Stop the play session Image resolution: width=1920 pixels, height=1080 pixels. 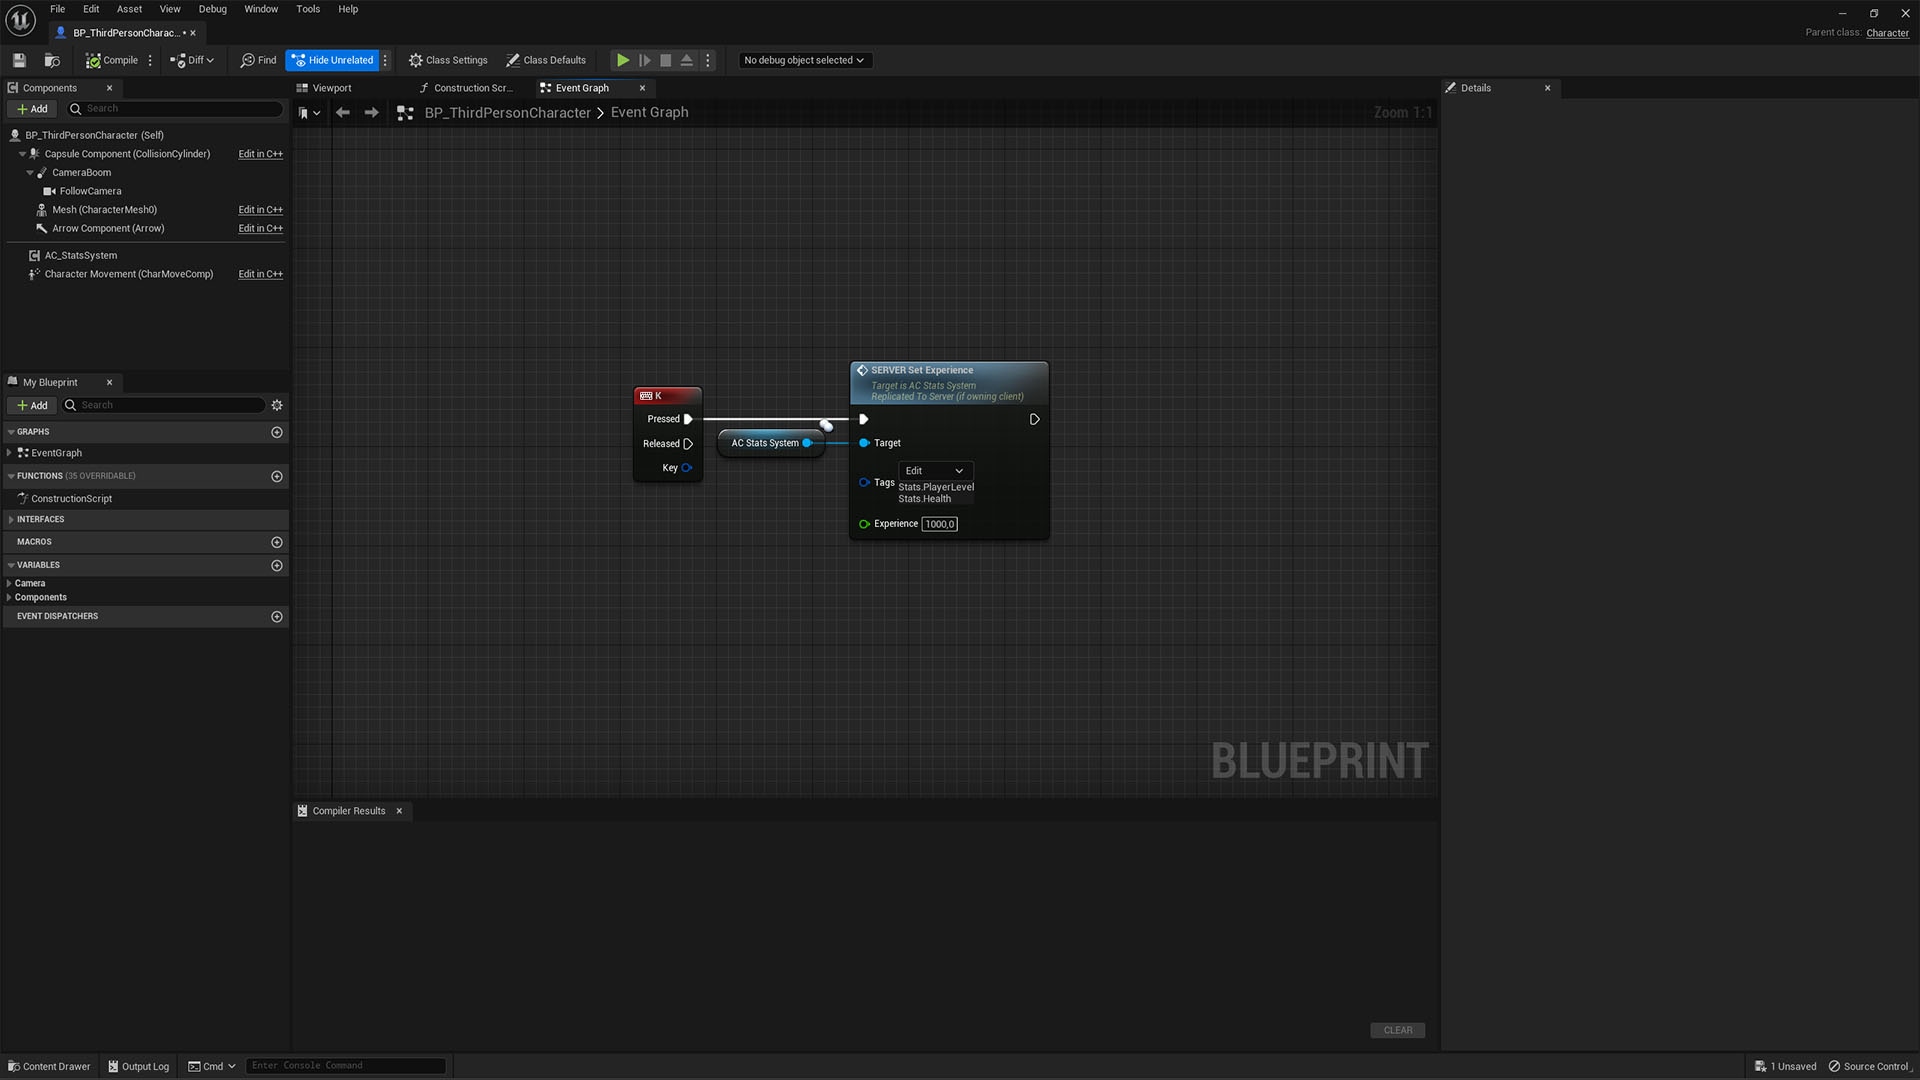[x=665, y=60]
